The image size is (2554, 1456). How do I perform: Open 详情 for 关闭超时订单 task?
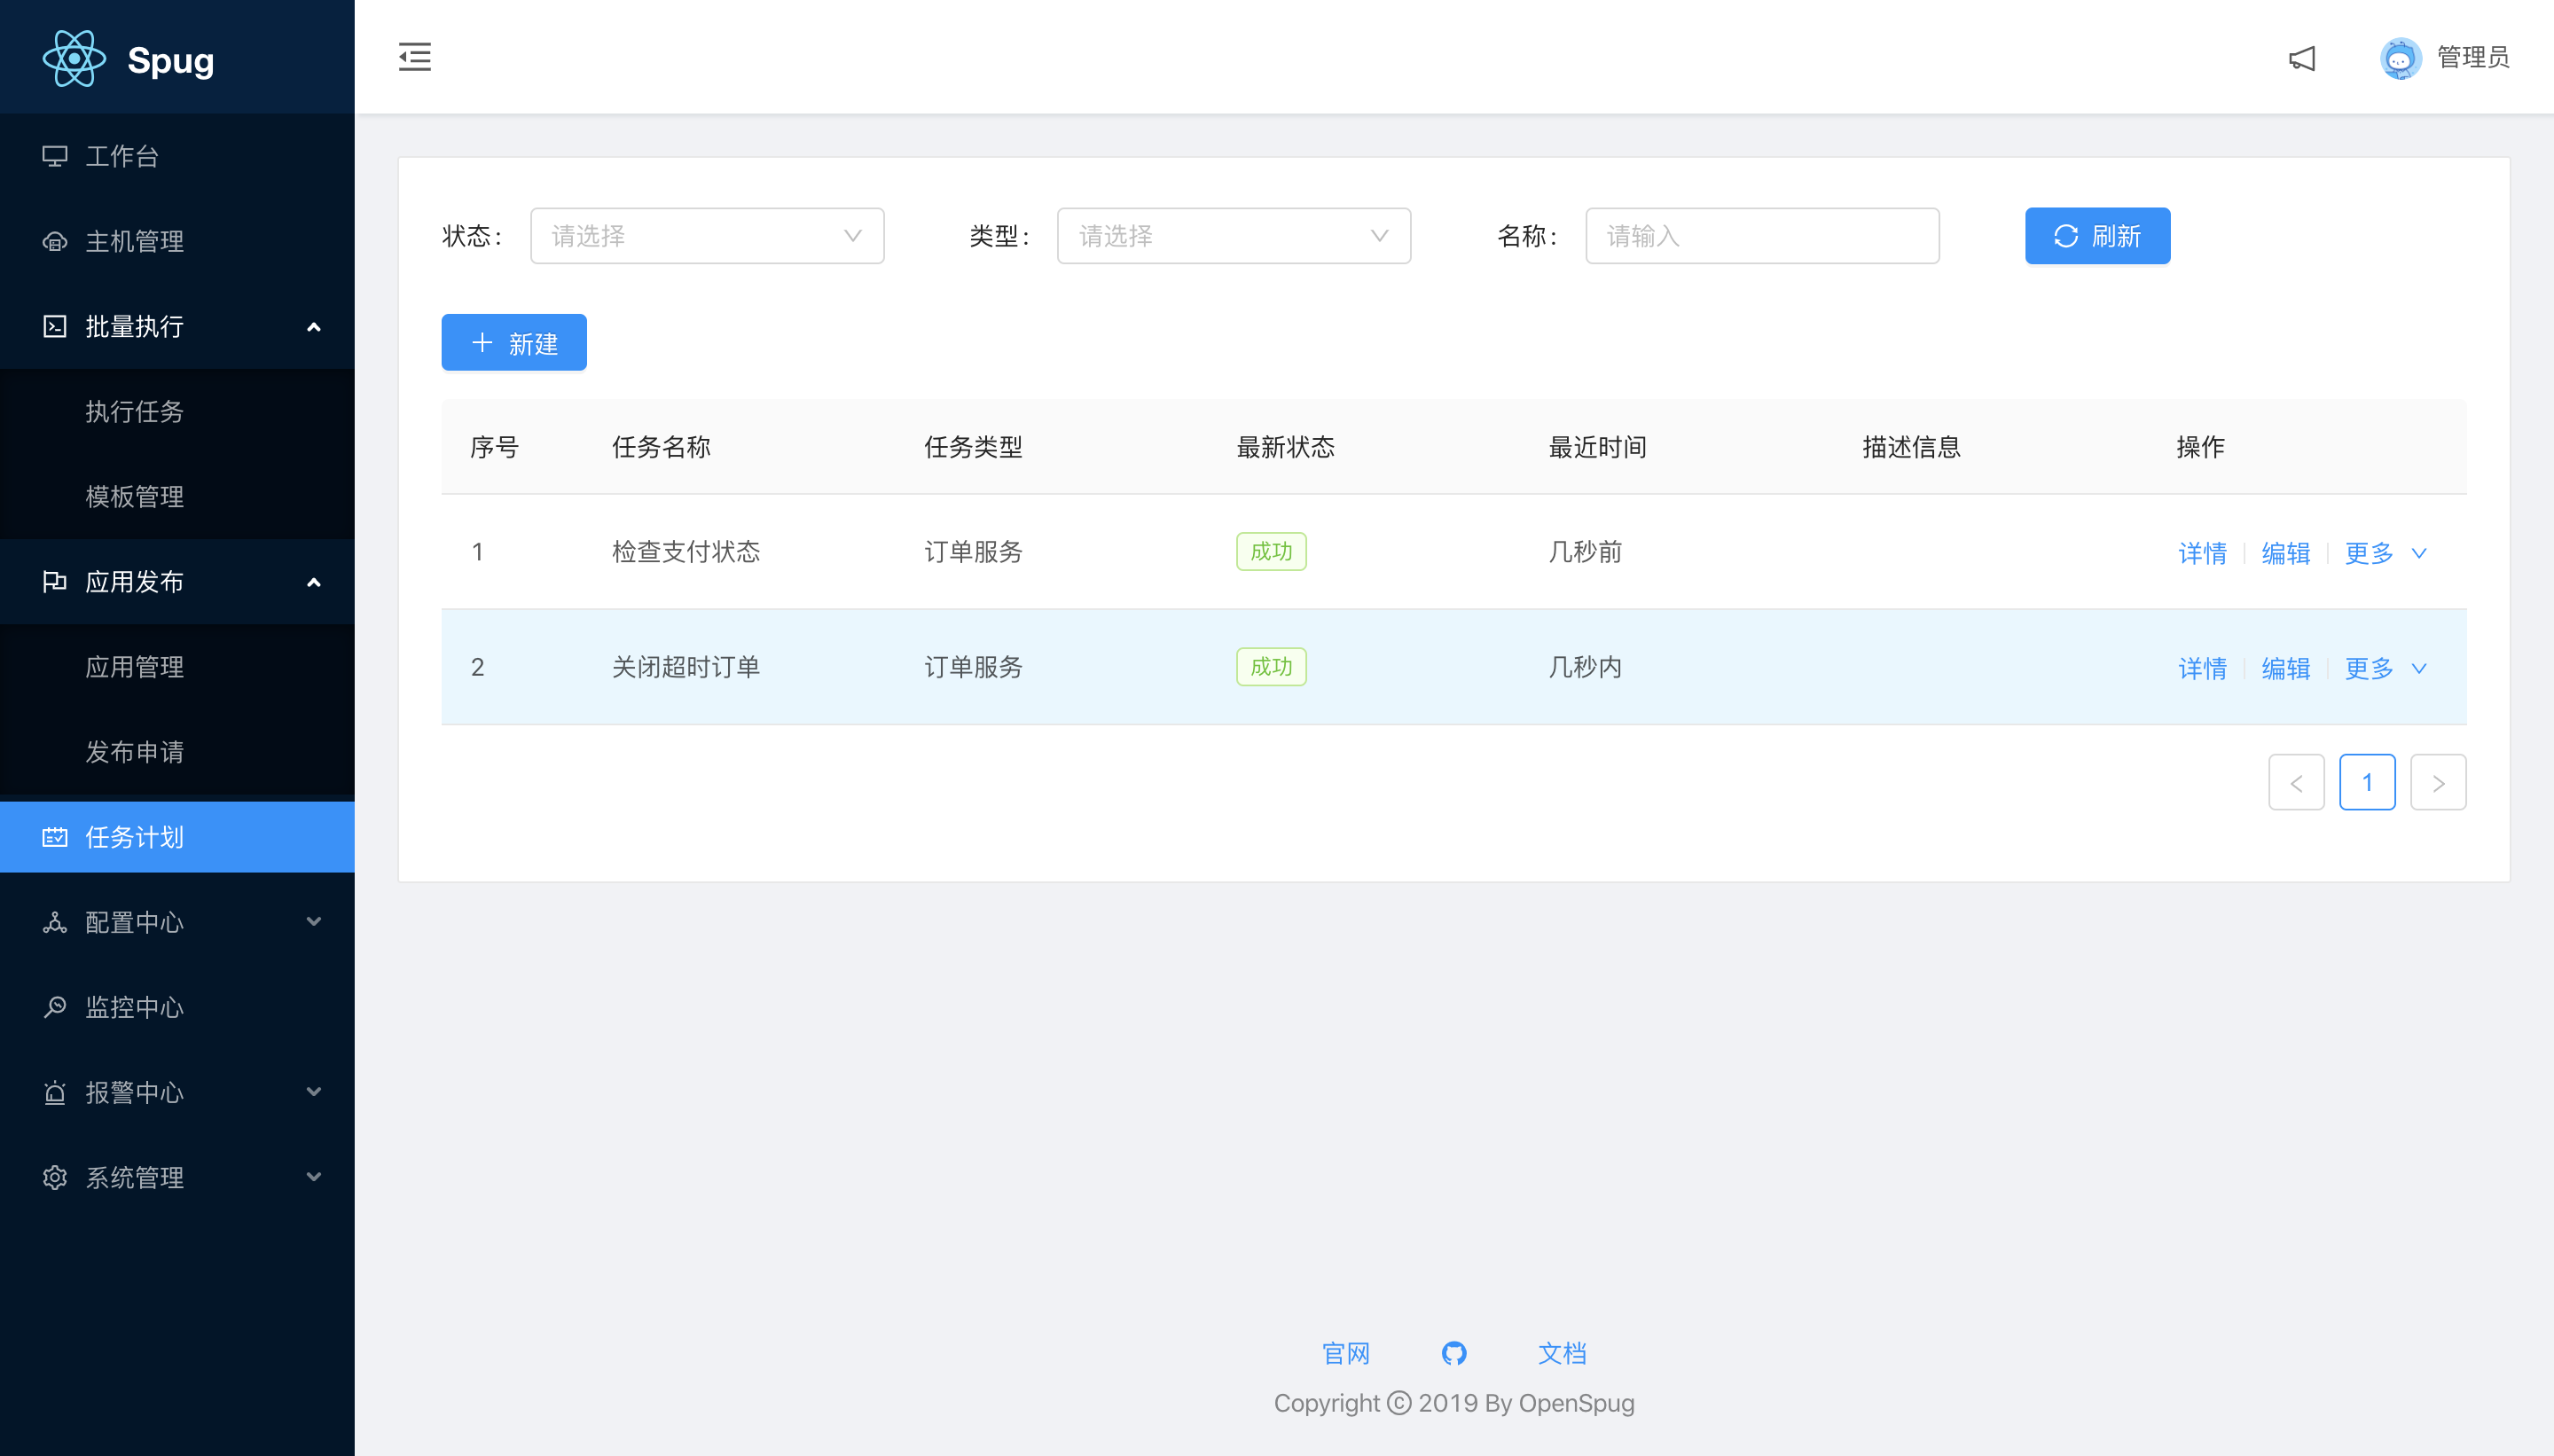tap(2202, 668)
